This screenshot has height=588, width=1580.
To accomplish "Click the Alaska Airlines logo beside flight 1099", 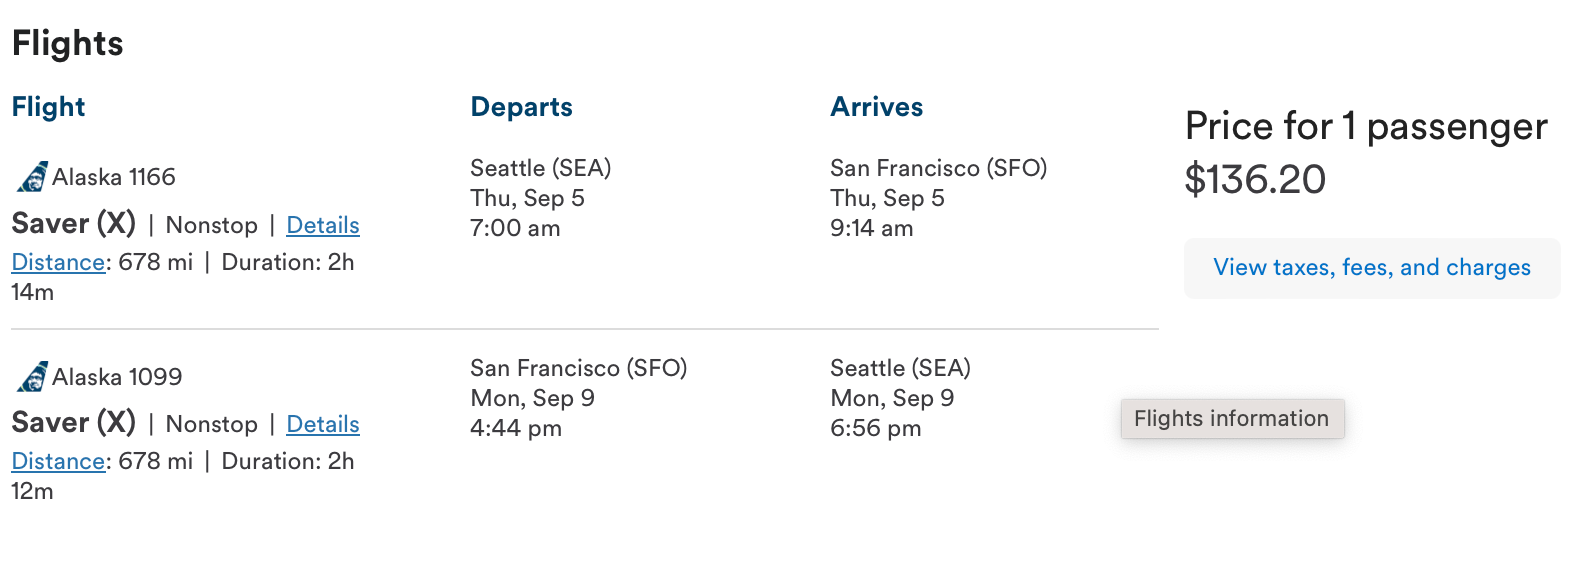I will [32, 377].
